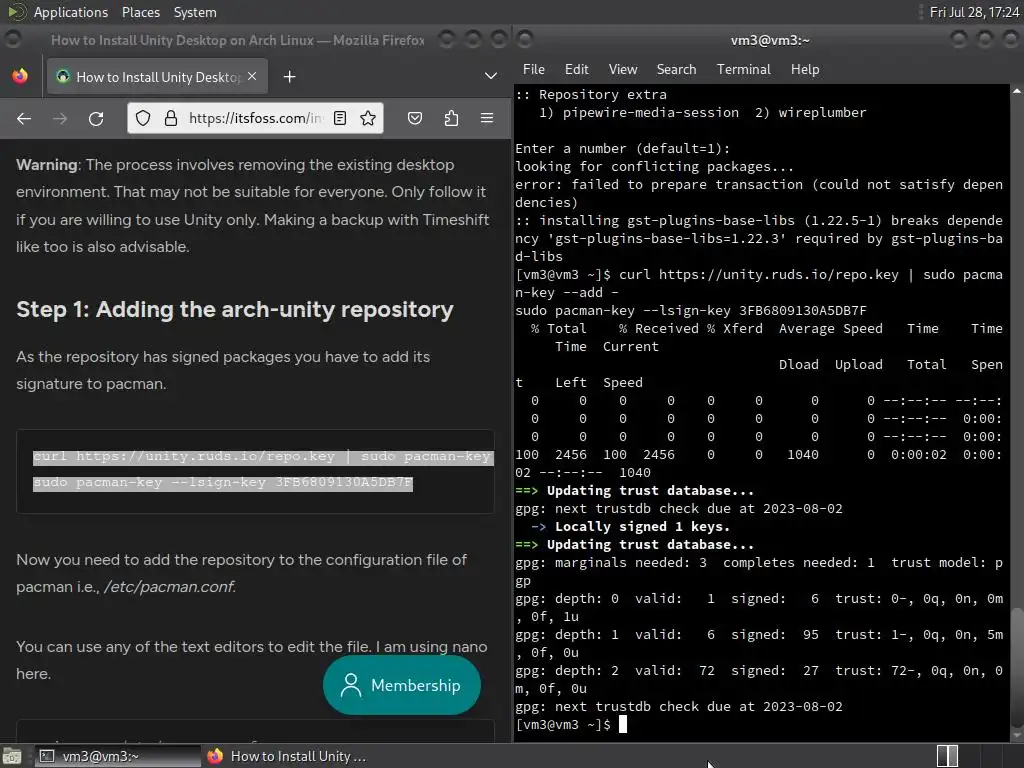Click the Firefox logo icon beside tabs
Image resolution: width=1024 pixels, height=768 pixels.
click(20, 76)
